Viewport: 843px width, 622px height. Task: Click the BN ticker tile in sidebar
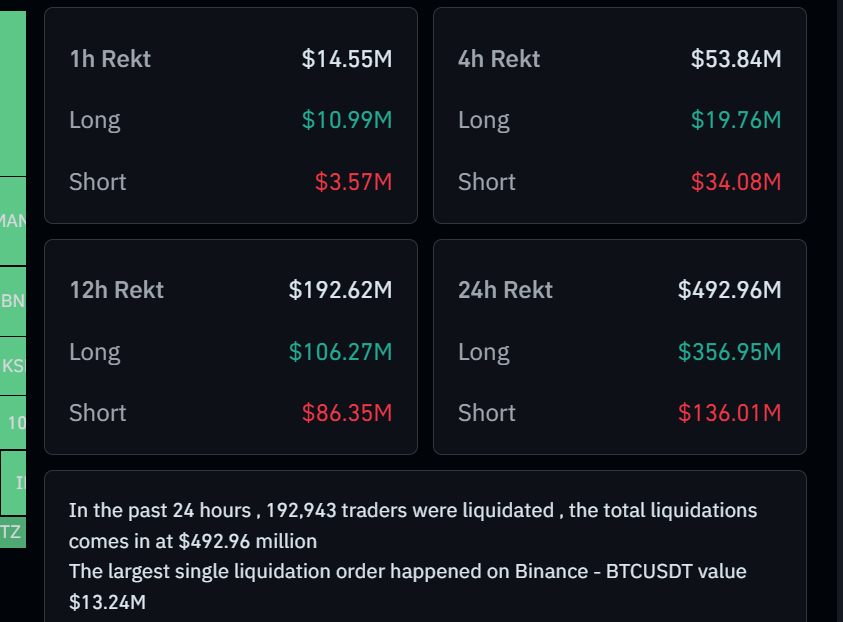click(12, 300)
